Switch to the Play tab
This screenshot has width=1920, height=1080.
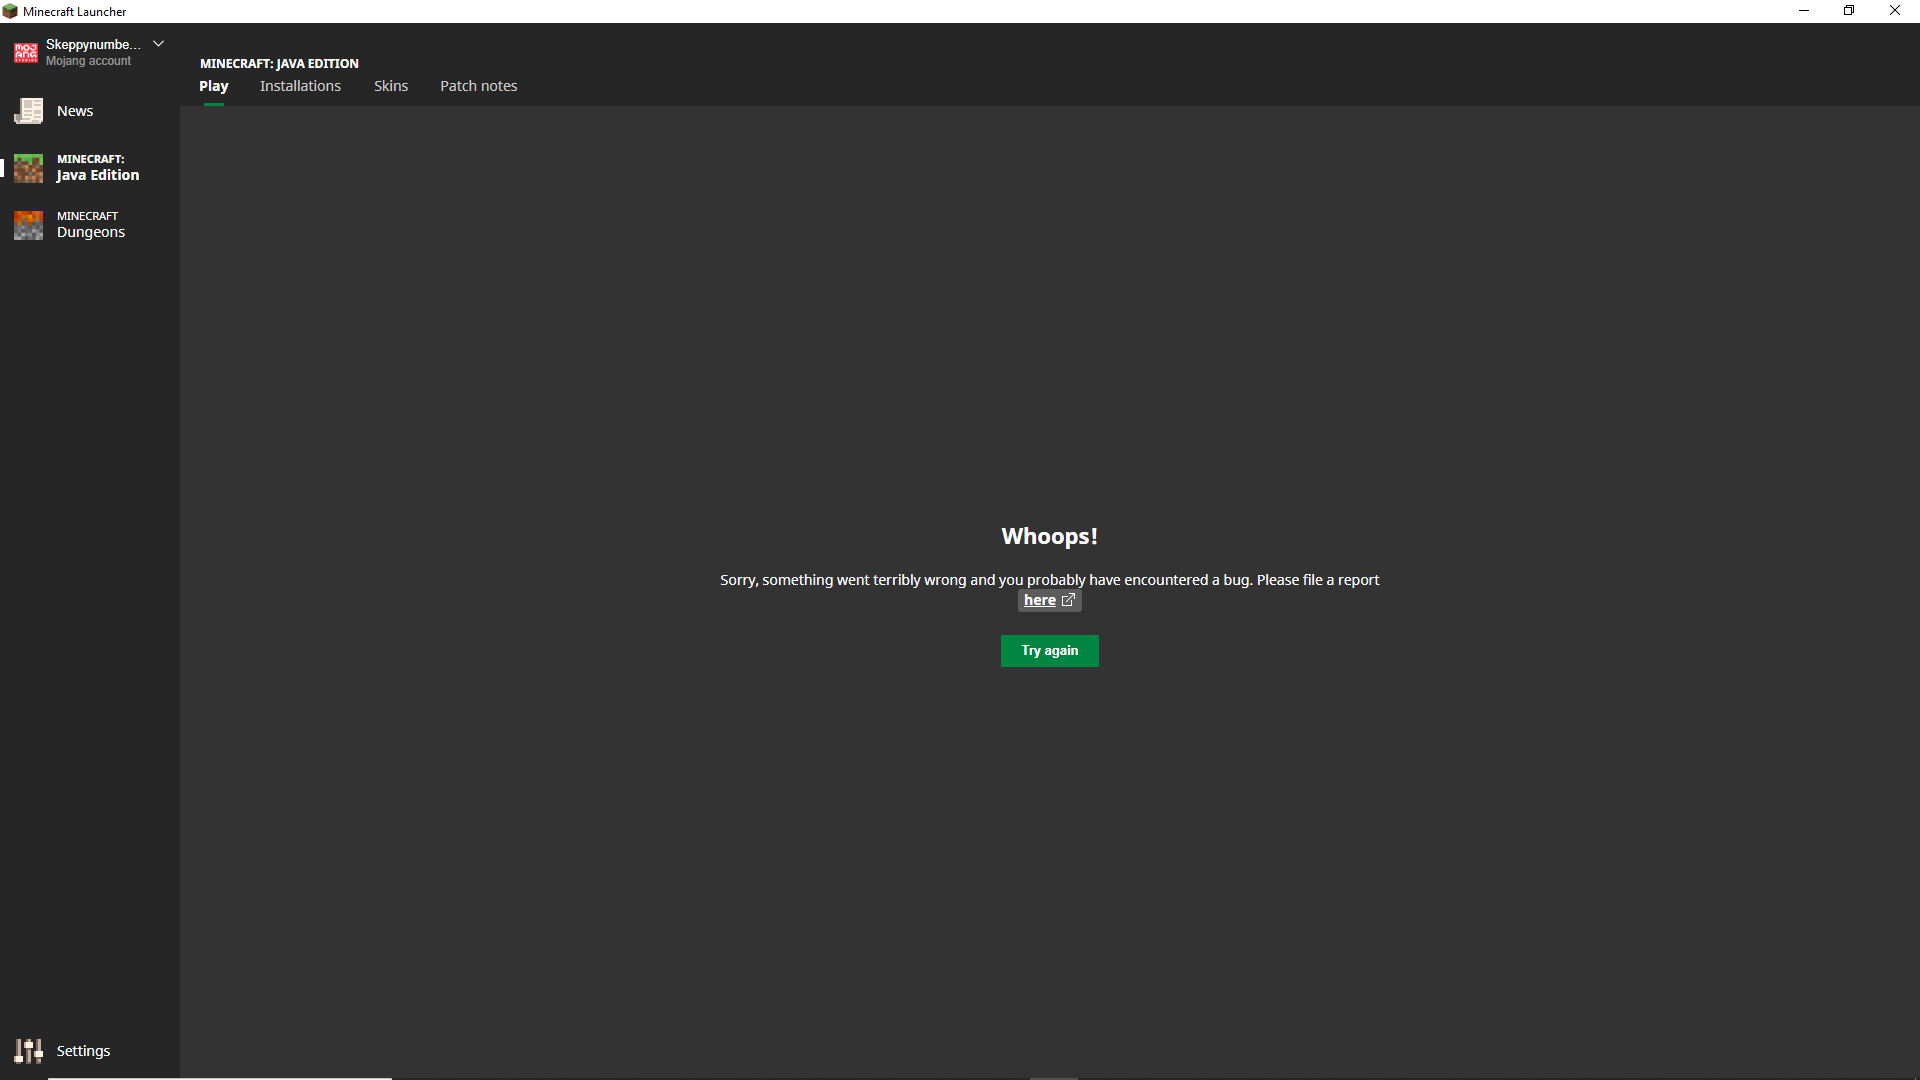click(x=213, y=86)
